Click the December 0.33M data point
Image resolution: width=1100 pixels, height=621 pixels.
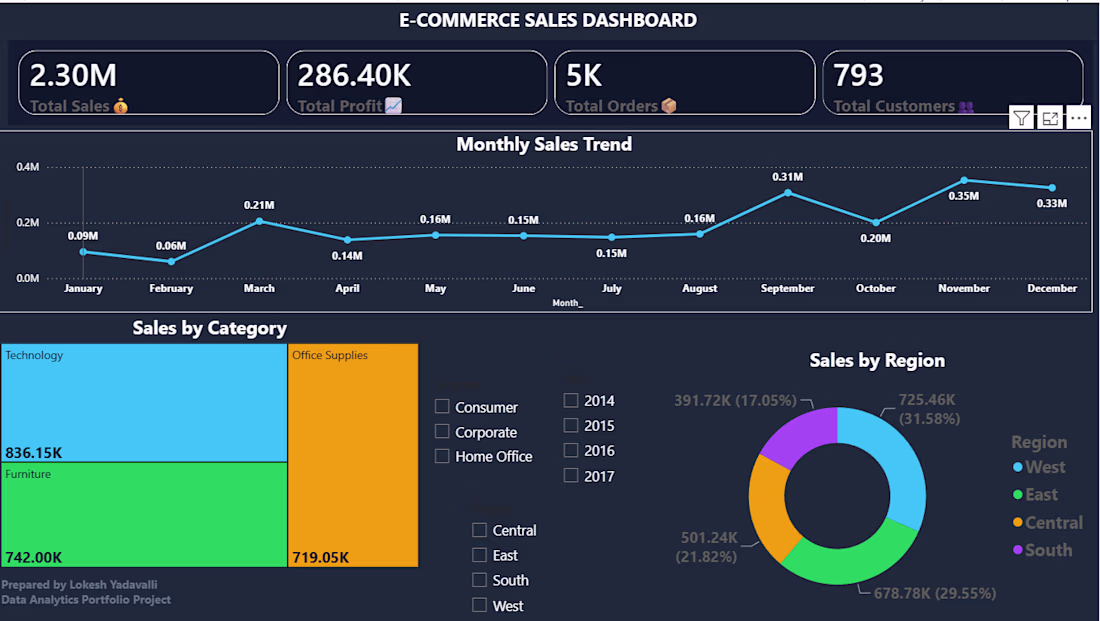point(1052,187)
